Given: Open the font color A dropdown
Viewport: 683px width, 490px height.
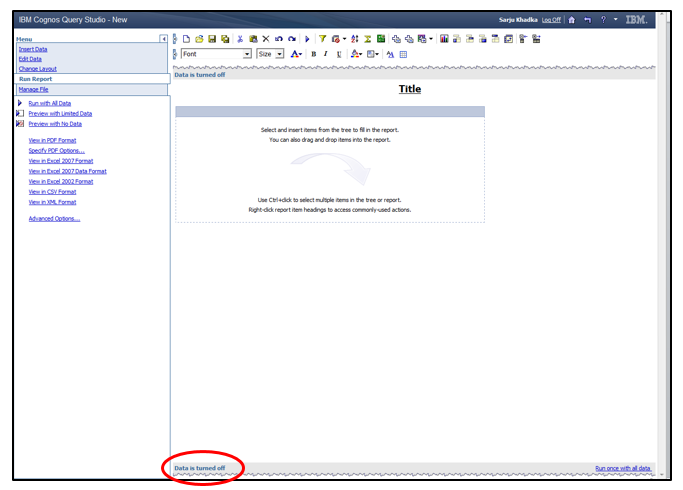Looking at the screenshot, I should 296,54.
